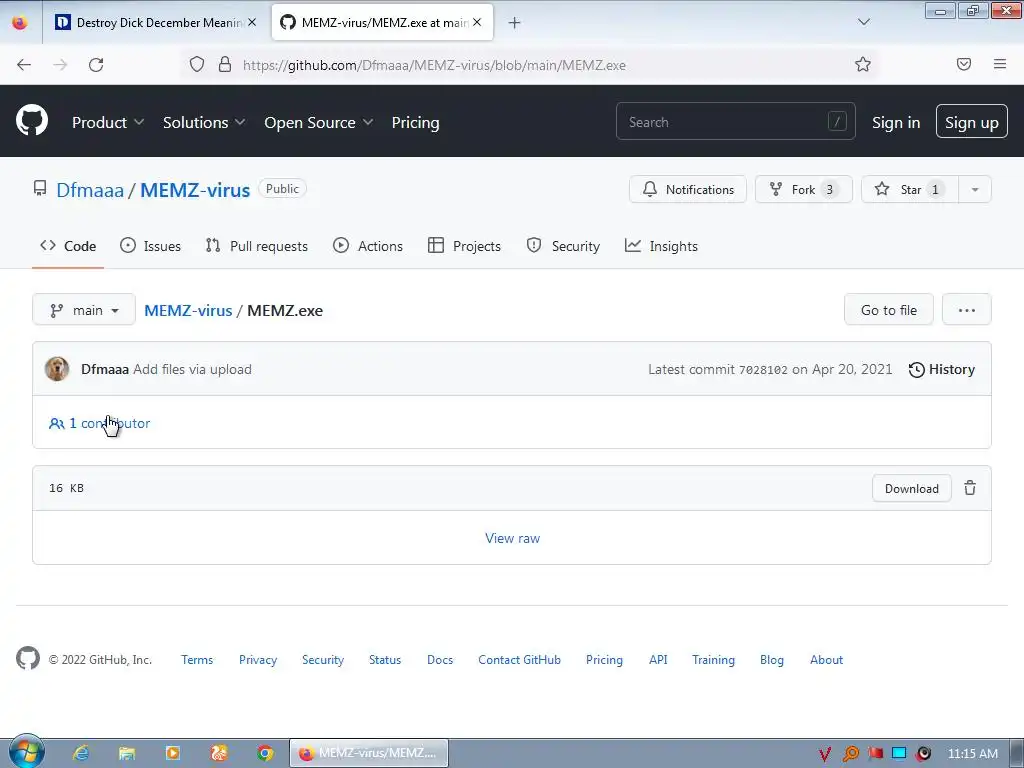Expand the Solutions menu
The width and height of the screenshot is (1024, 768).
click(x=204, y=123)
